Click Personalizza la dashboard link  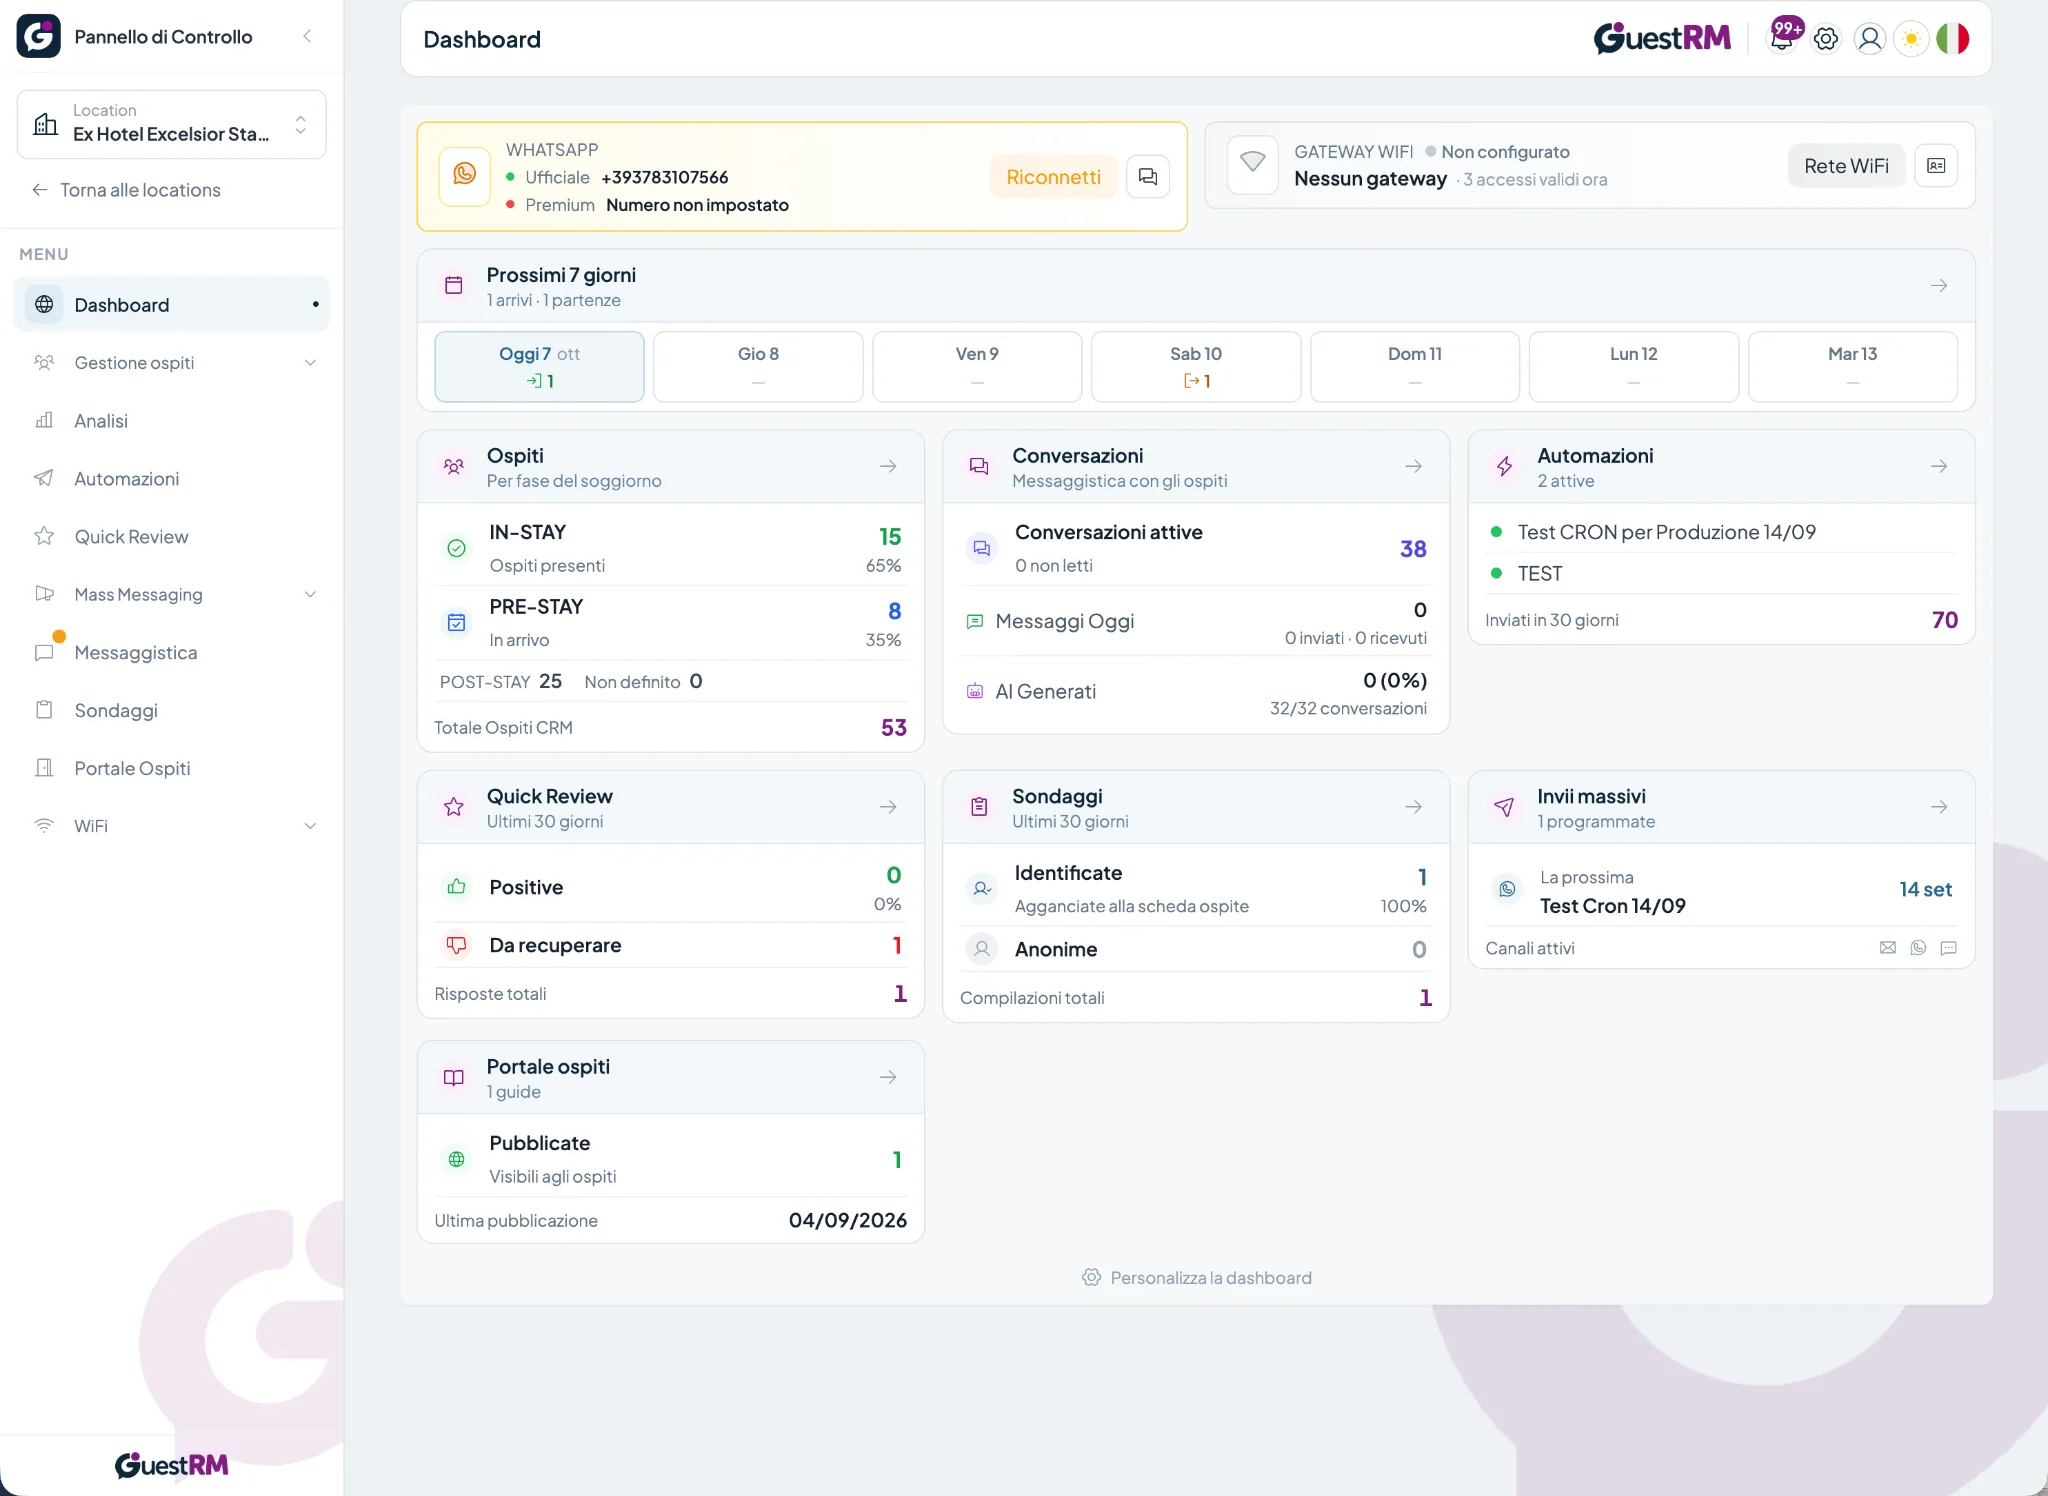coord(1196,1278)
